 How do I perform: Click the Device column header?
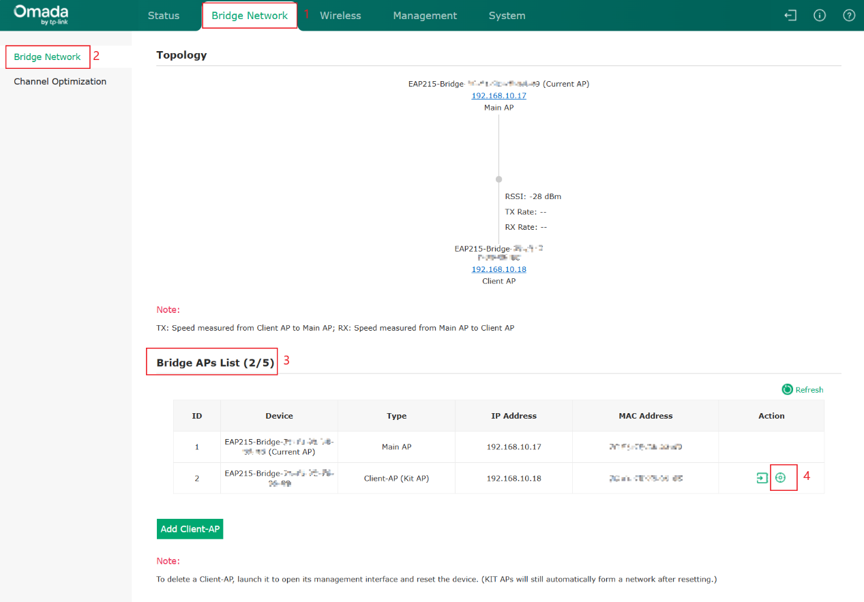point(279,416)
